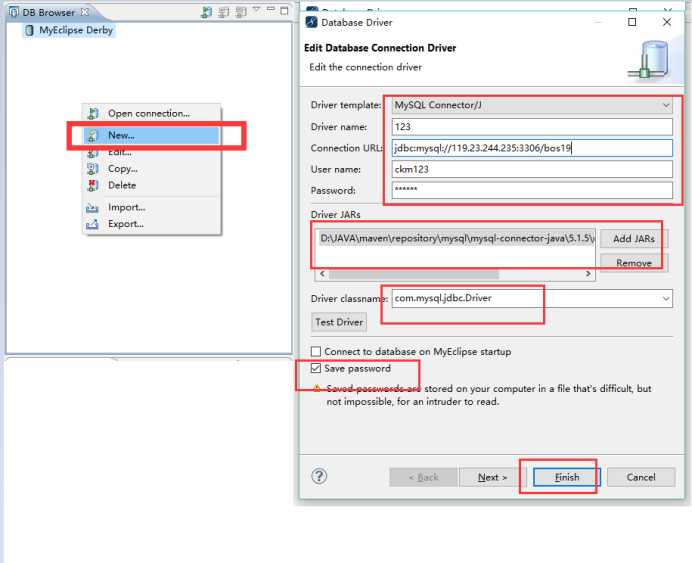The width and height of the screenshot is (692, 563).
Task: Click the New driver icon in context menu
Action: [x=93, y=135]
